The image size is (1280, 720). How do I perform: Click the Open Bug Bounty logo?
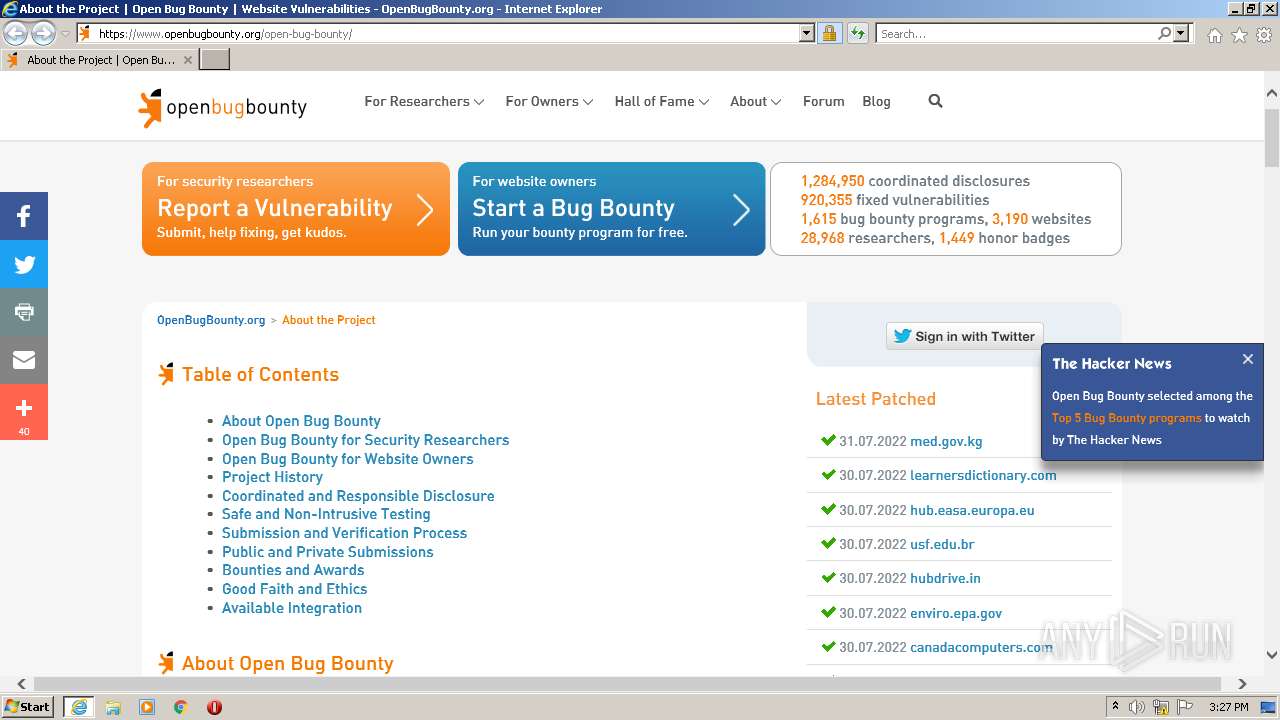coord(222,107)
